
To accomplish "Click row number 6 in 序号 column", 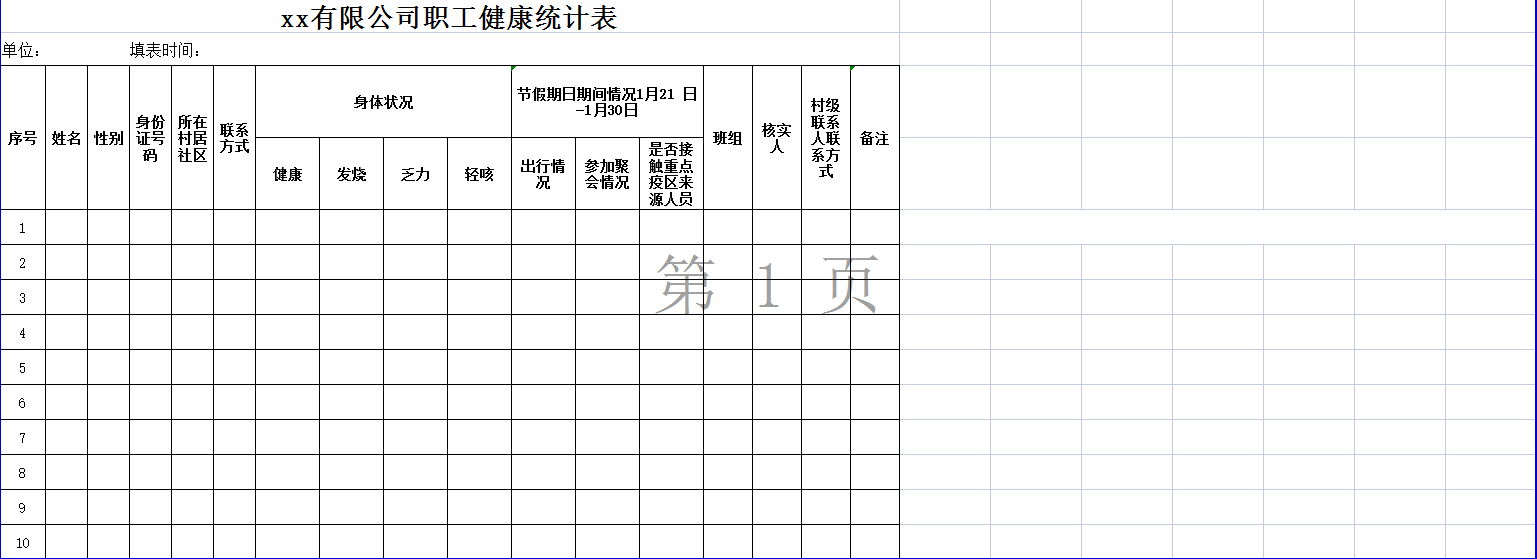I will click(x=23, y=402).
